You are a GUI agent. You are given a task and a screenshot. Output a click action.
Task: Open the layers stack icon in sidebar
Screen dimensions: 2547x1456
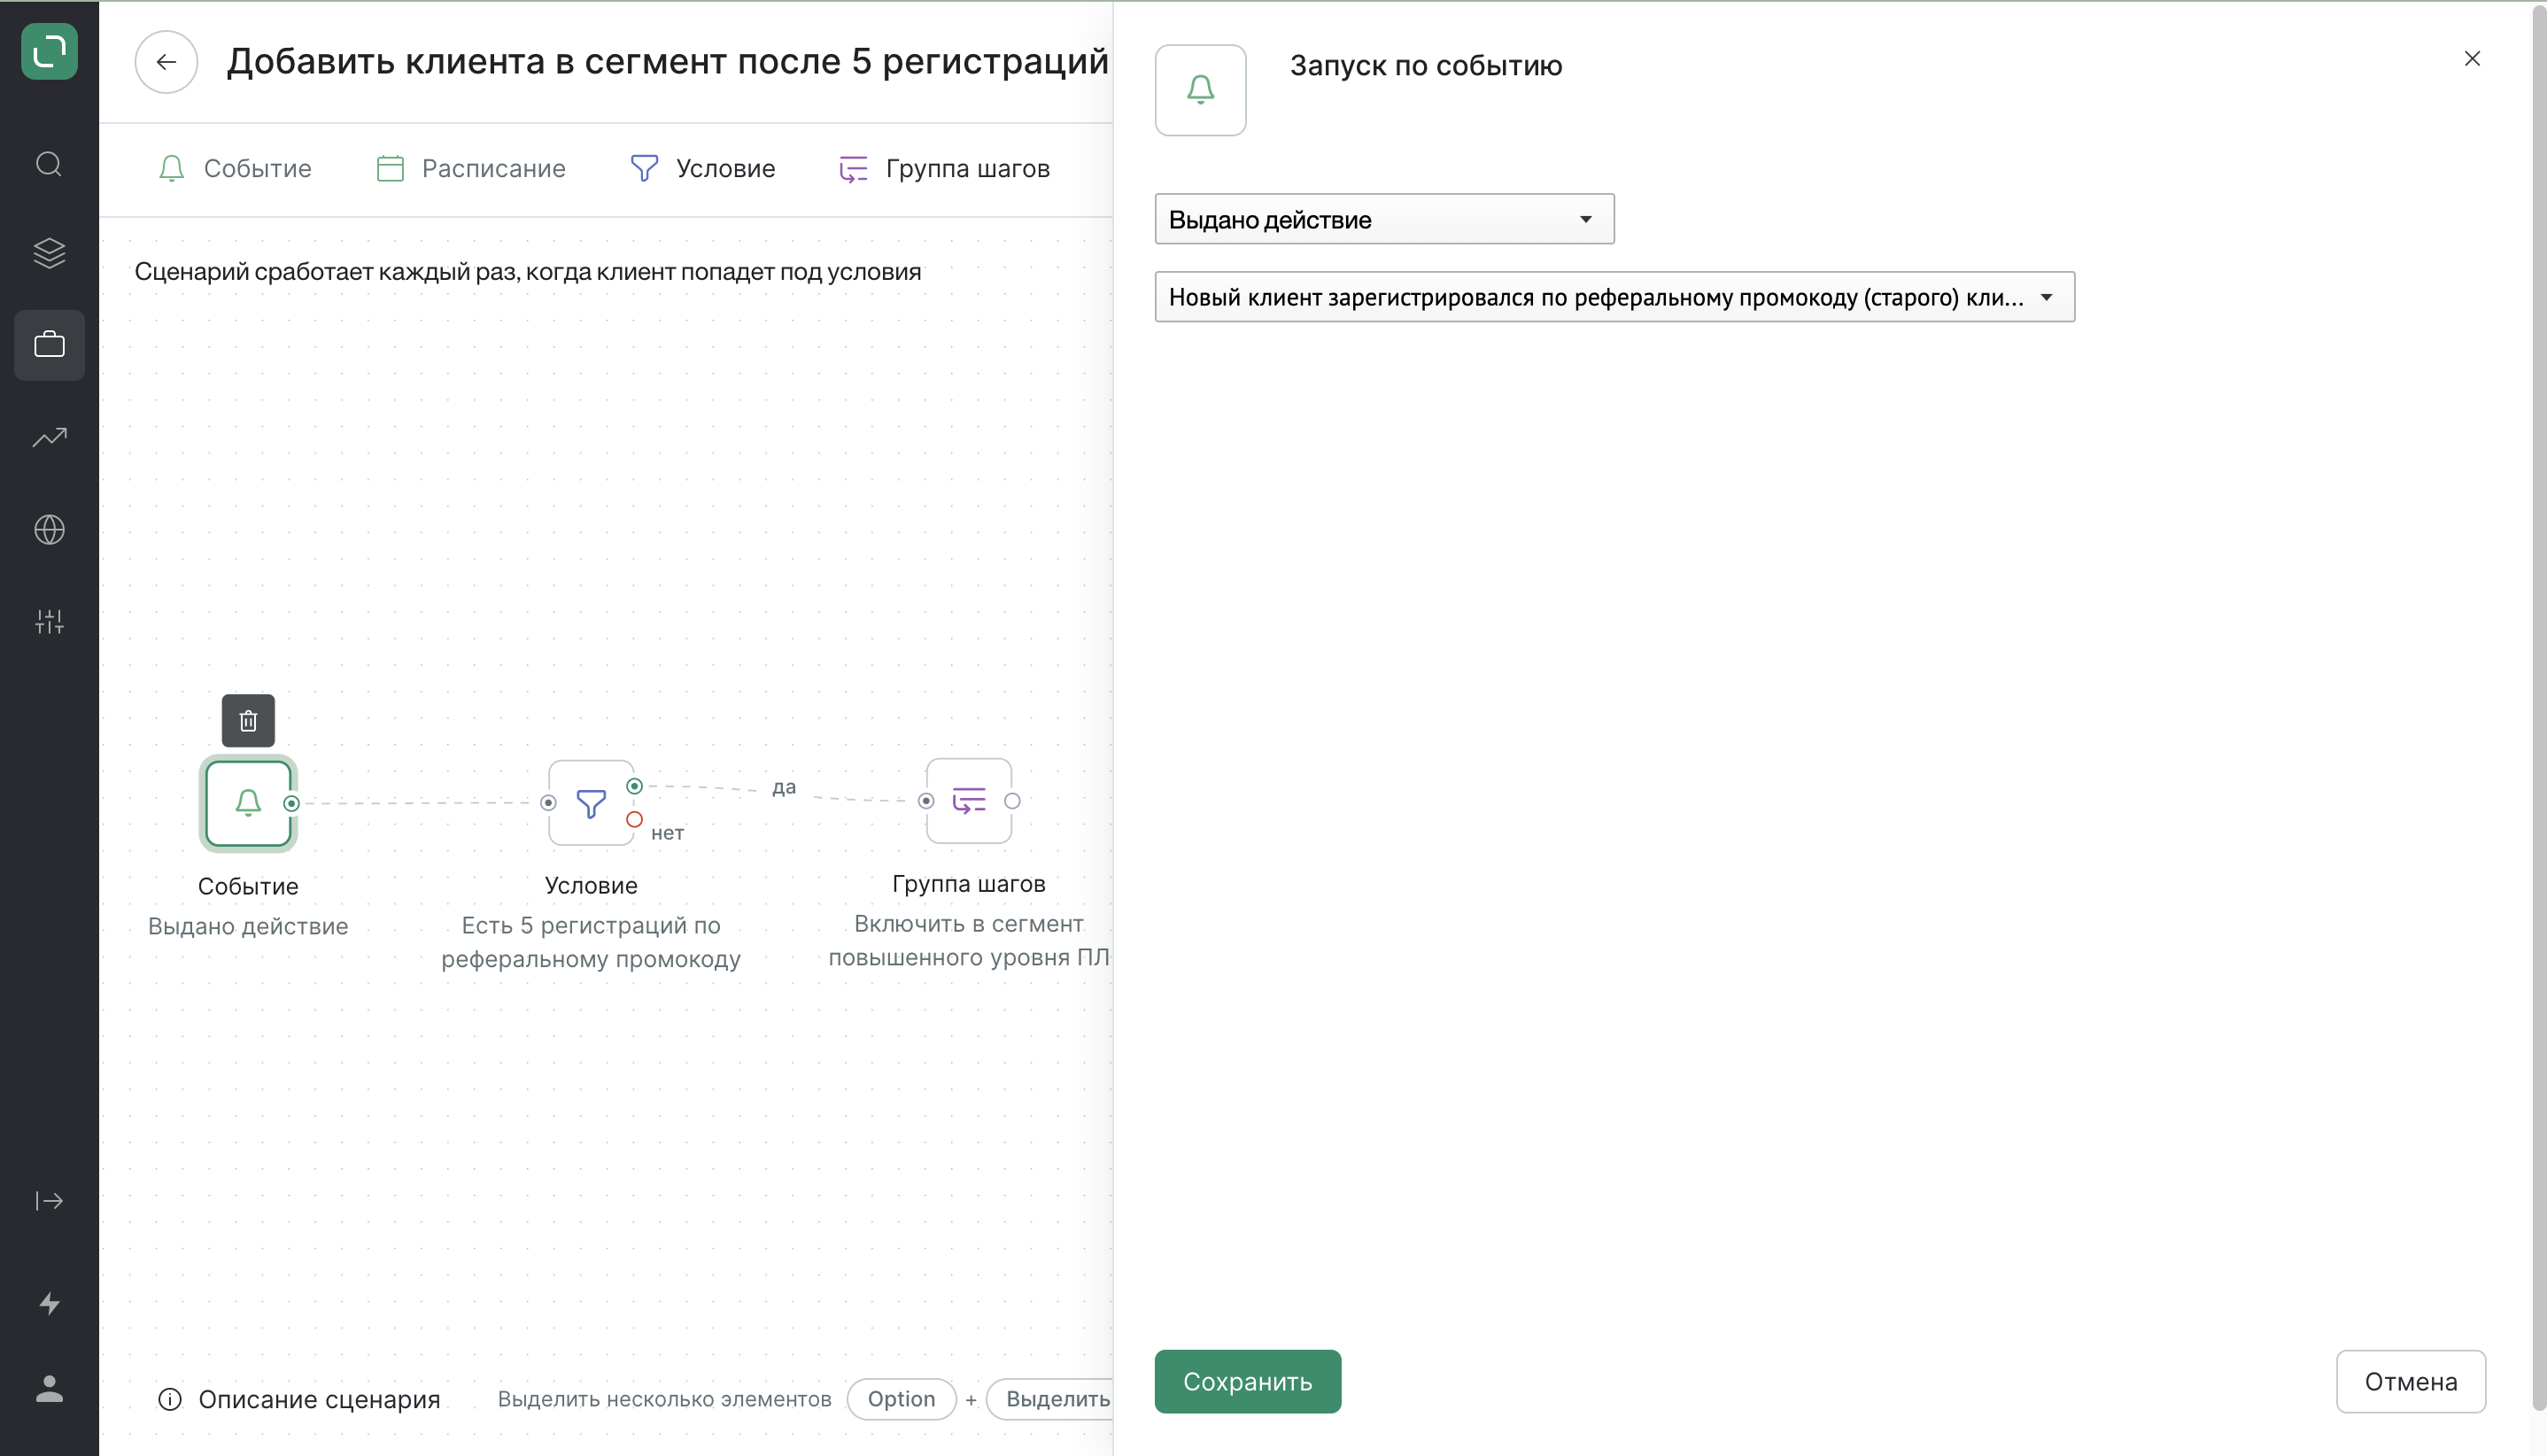tap(49, 253)
